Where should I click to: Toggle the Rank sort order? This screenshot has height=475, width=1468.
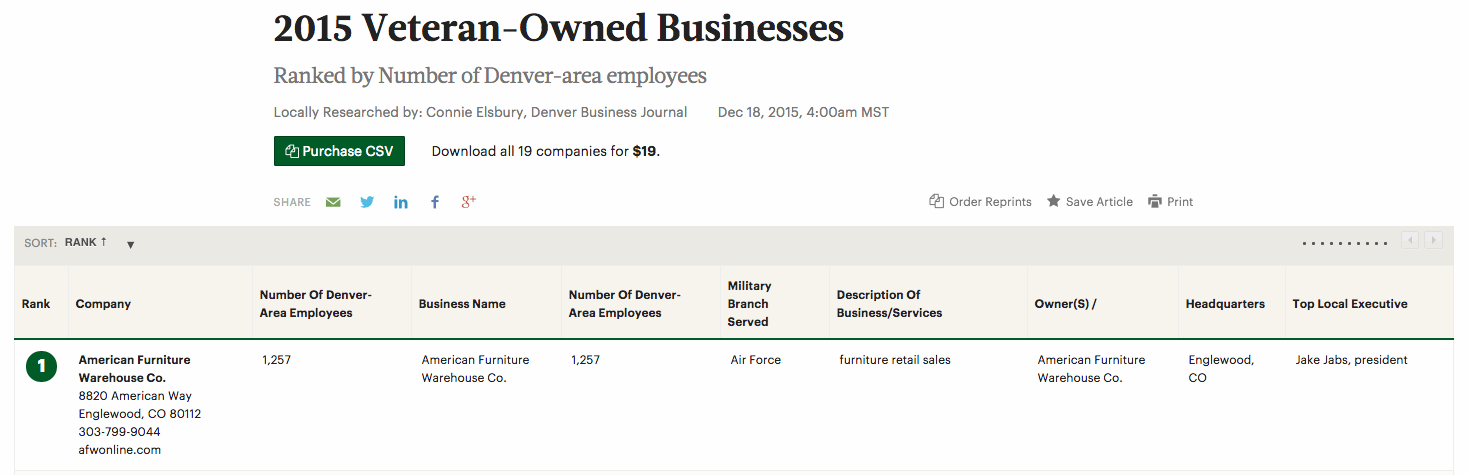pyautogui.click(x=86, y=243)
